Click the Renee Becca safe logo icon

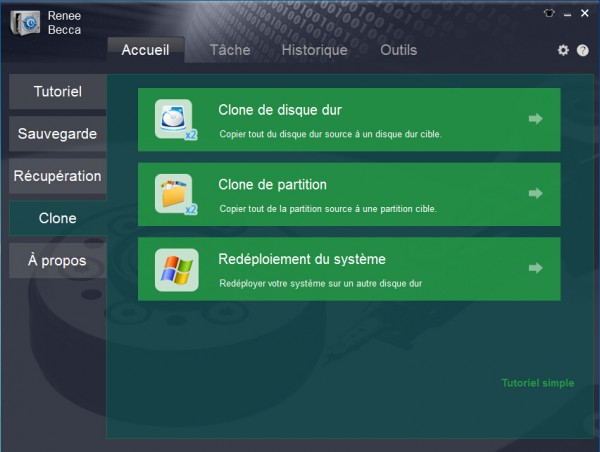point(25,23)
